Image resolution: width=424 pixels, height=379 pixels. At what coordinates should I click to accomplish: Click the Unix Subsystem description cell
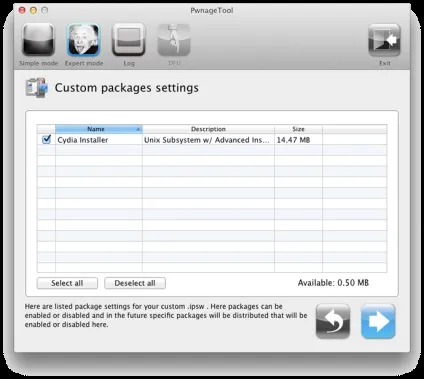(208, 140)
